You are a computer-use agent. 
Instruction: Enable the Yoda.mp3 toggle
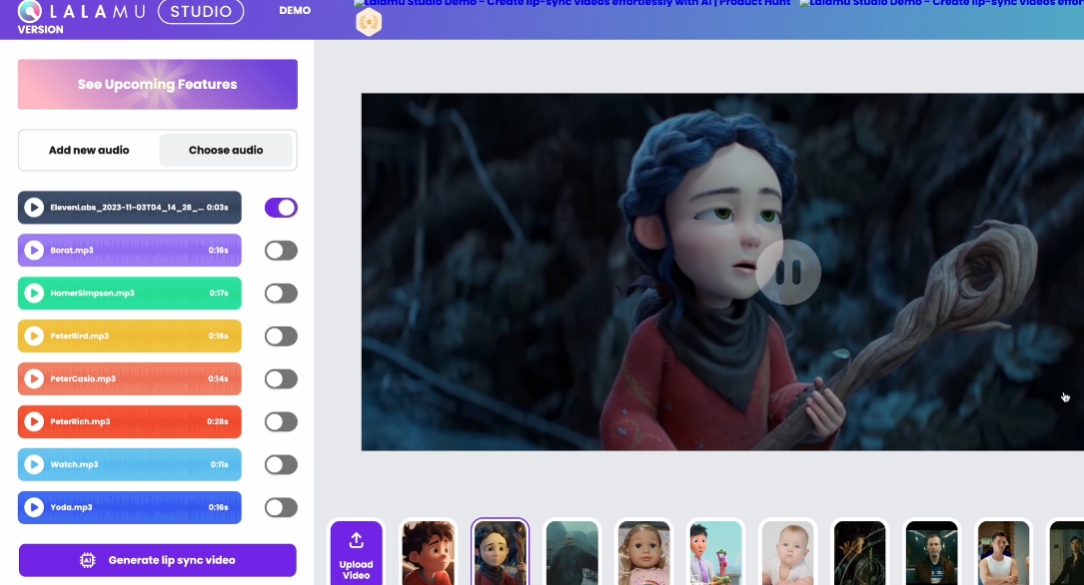tap(281, 508)
